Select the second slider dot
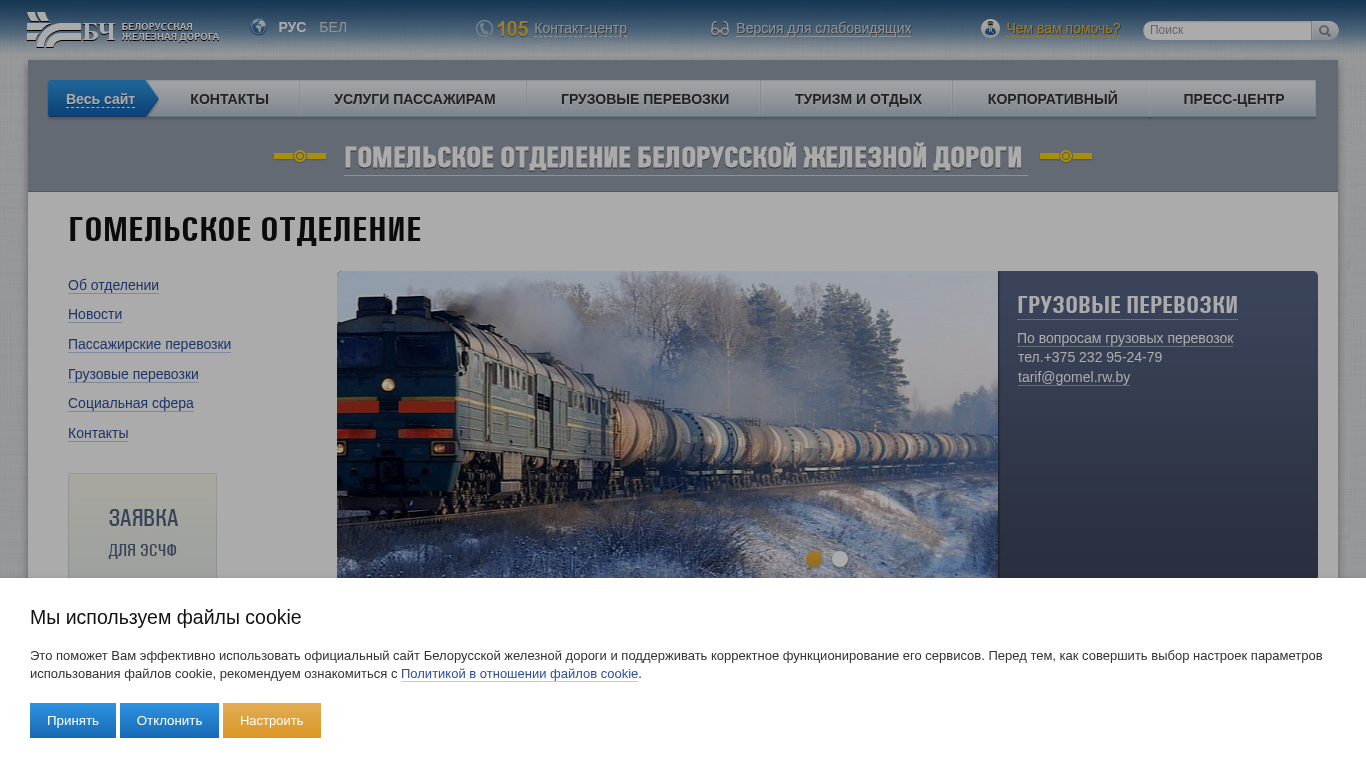Screen dimensions: 1366x768 (840, 559)
